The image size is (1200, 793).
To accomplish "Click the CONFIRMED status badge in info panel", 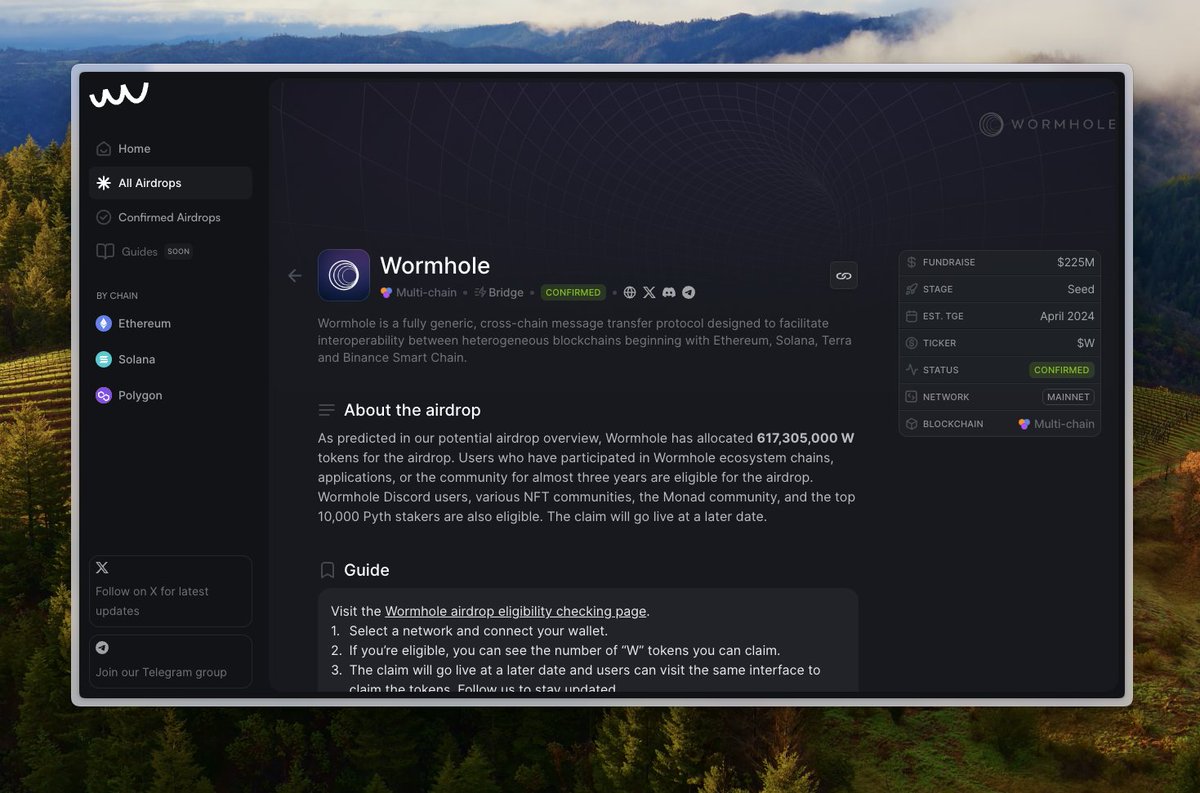I will 1062,370.
